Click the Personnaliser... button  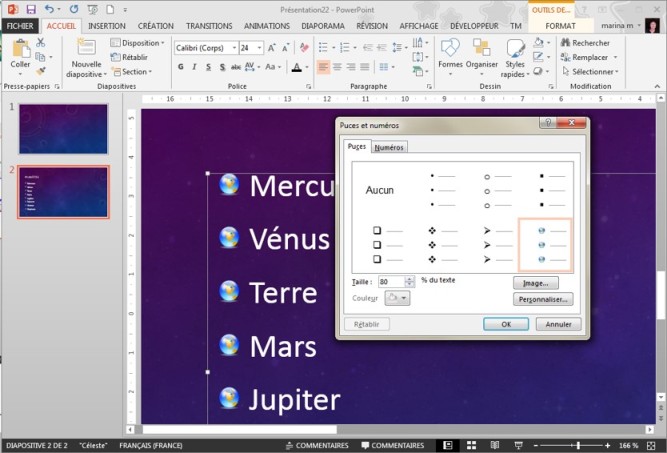pos(543,299)
